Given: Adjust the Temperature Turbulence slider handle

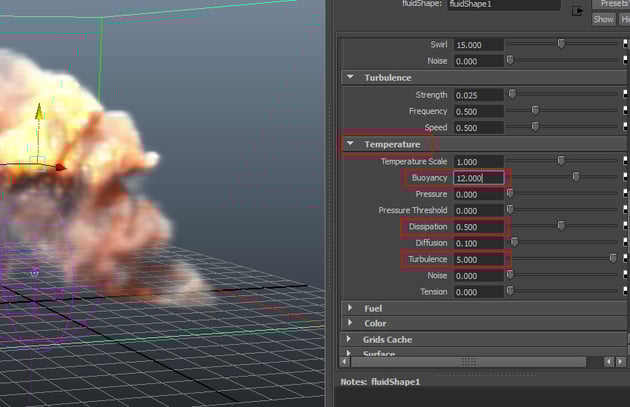Looking at the screenshot, I should pos(612,258).
